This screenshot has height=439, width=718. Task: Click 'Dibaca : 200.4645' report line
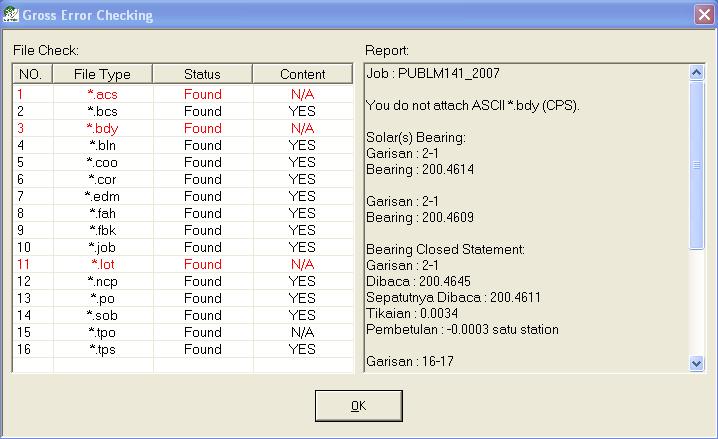coord(418,281)
